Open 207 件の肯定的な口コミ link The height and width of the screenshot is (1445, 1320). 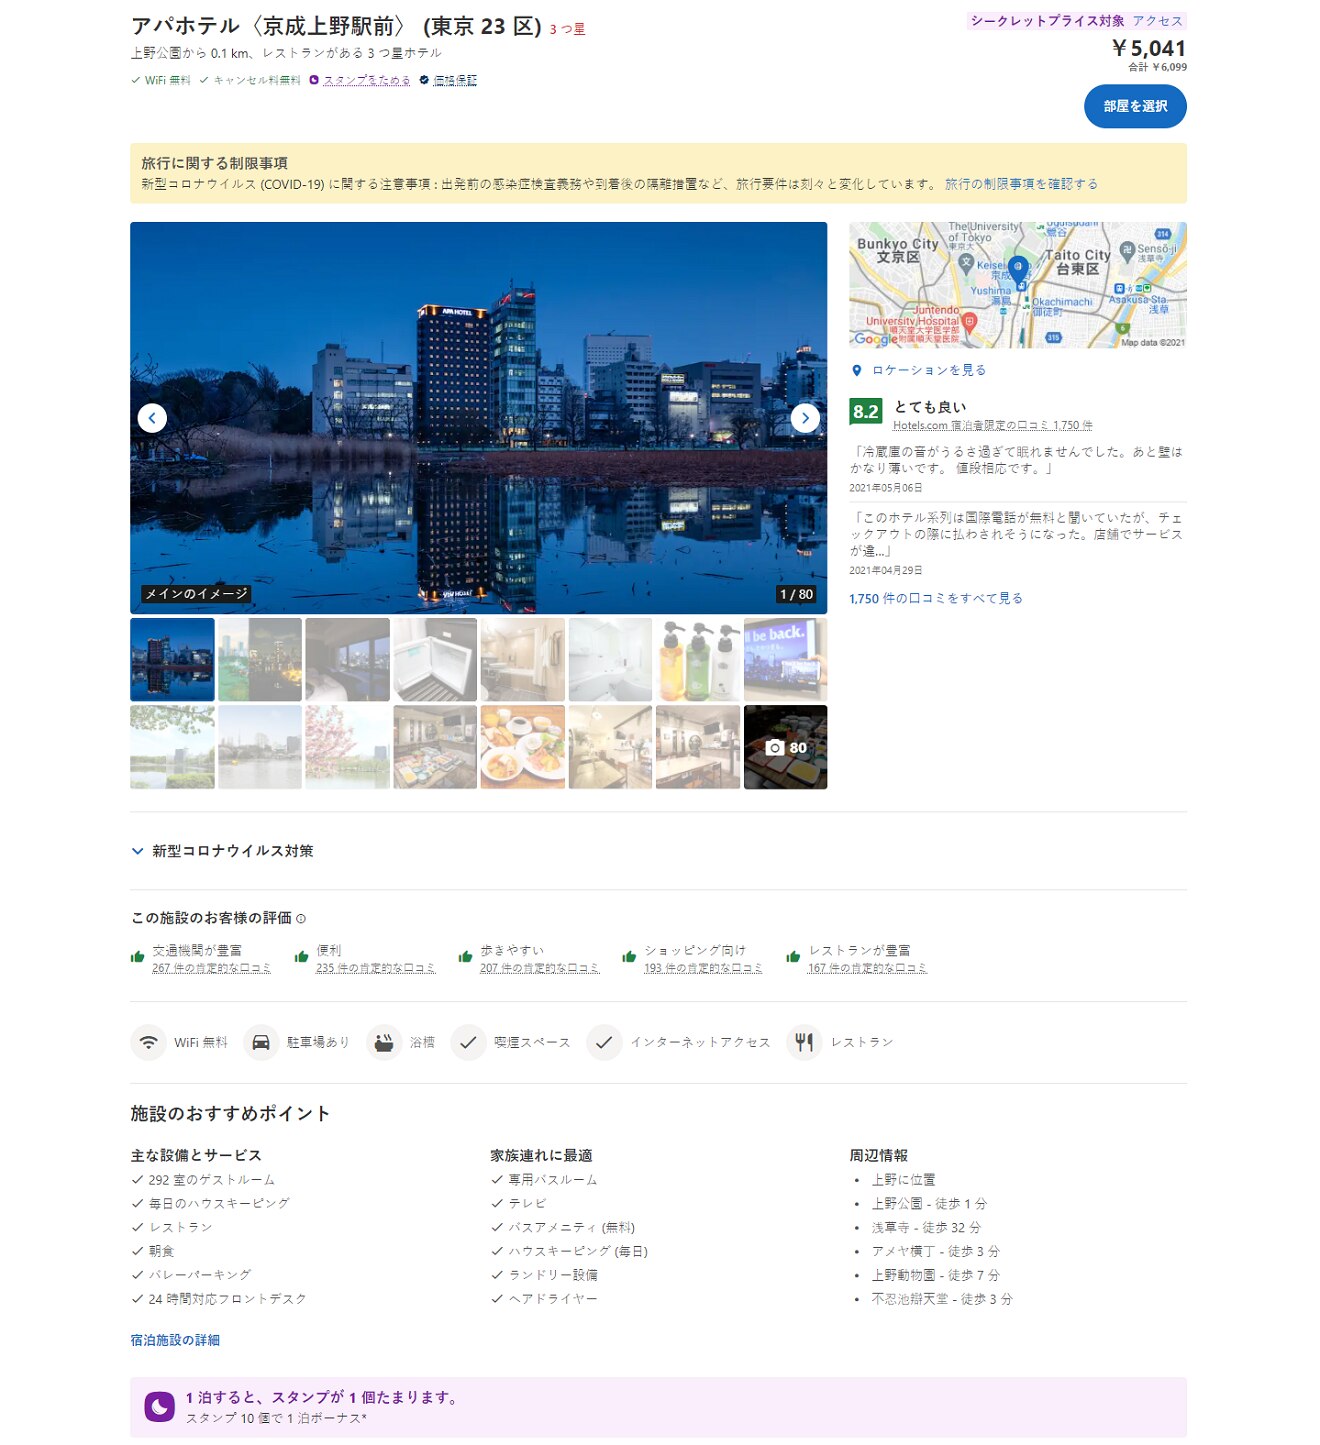click(540, 968)
